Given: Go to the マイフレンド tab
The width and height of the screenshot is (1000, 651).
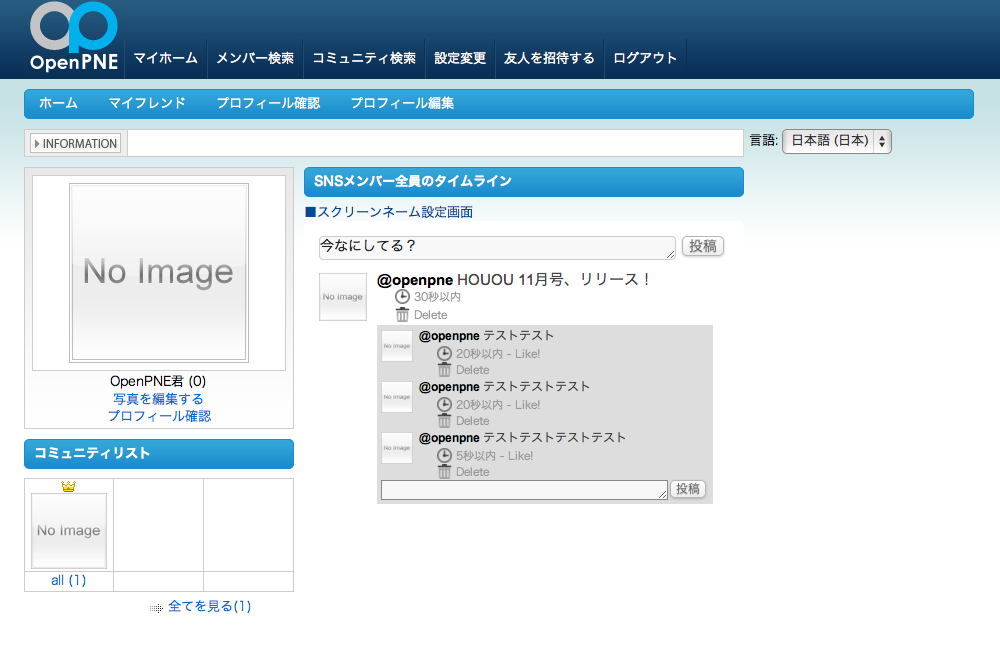Looking at the screenshot, I should point(147,103).
